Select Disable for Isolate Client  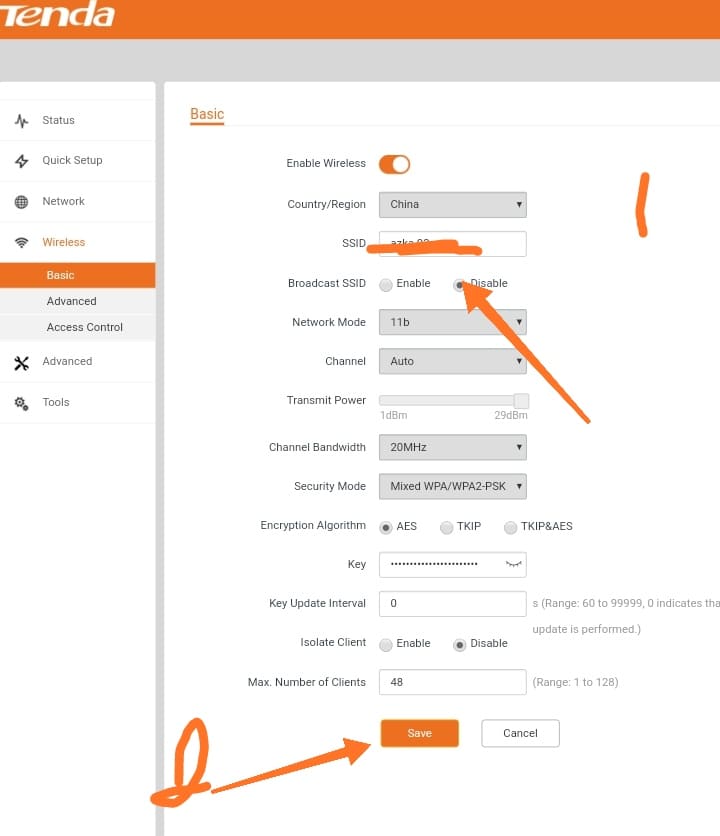[x=459, y=645]
